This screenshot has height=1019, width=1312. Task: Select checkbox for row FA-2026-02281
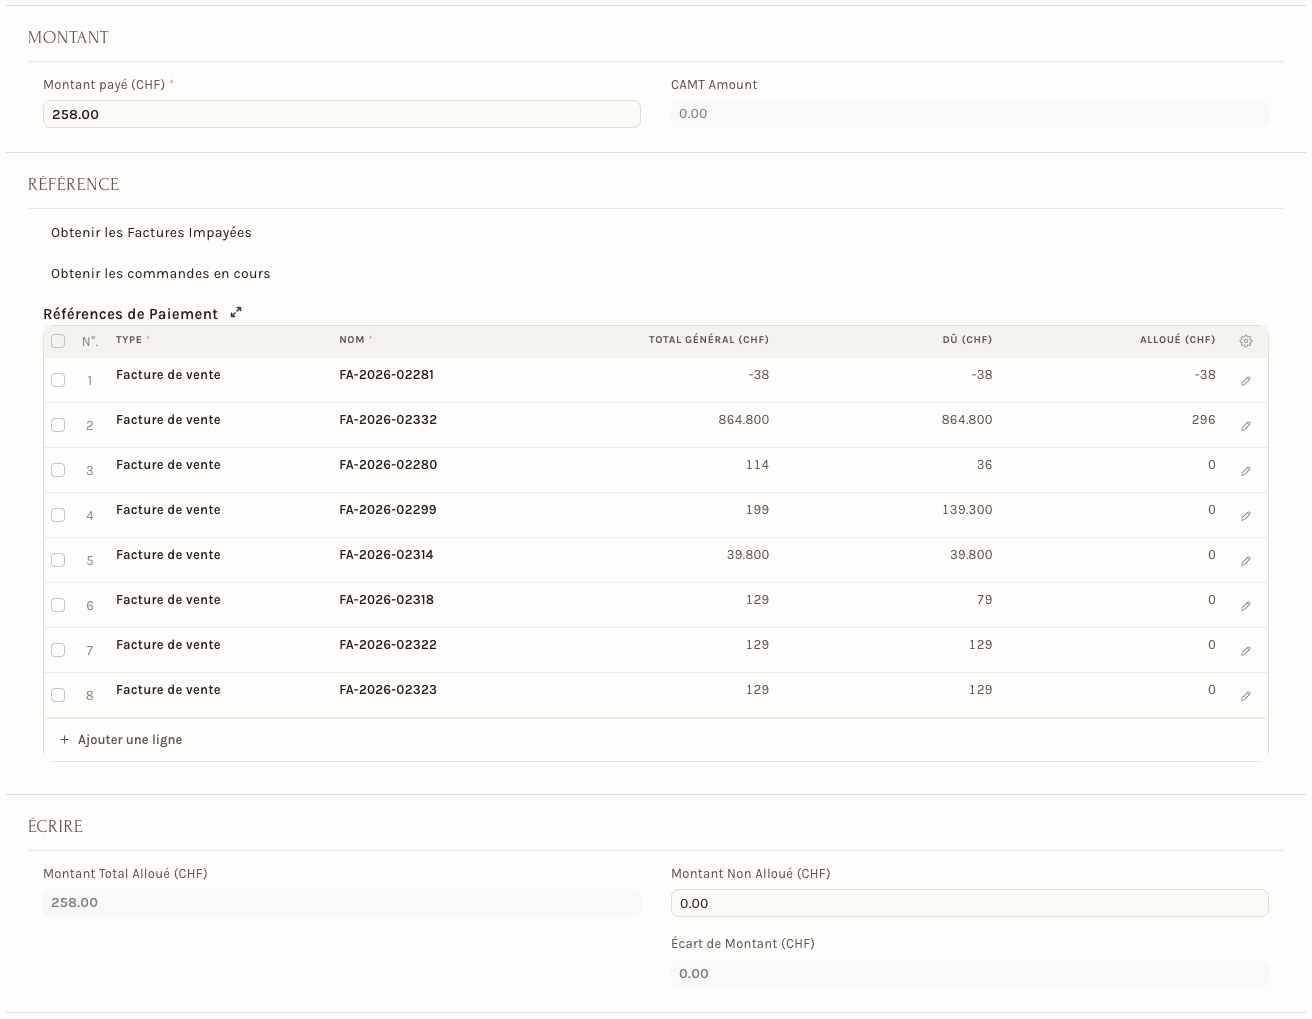coord(58,380)
